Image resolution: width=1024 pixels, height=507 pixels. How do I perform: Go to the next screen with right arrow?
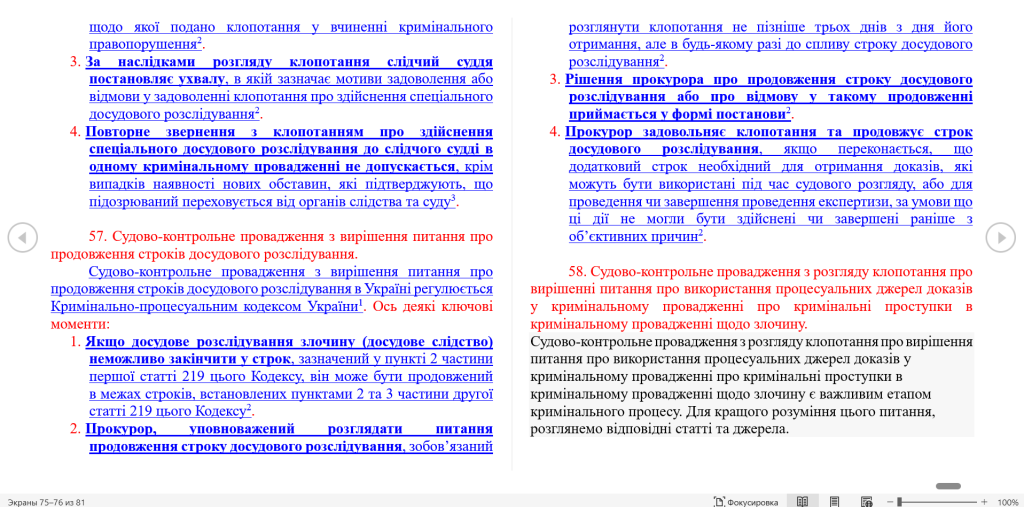click(x=1000, y=237)
